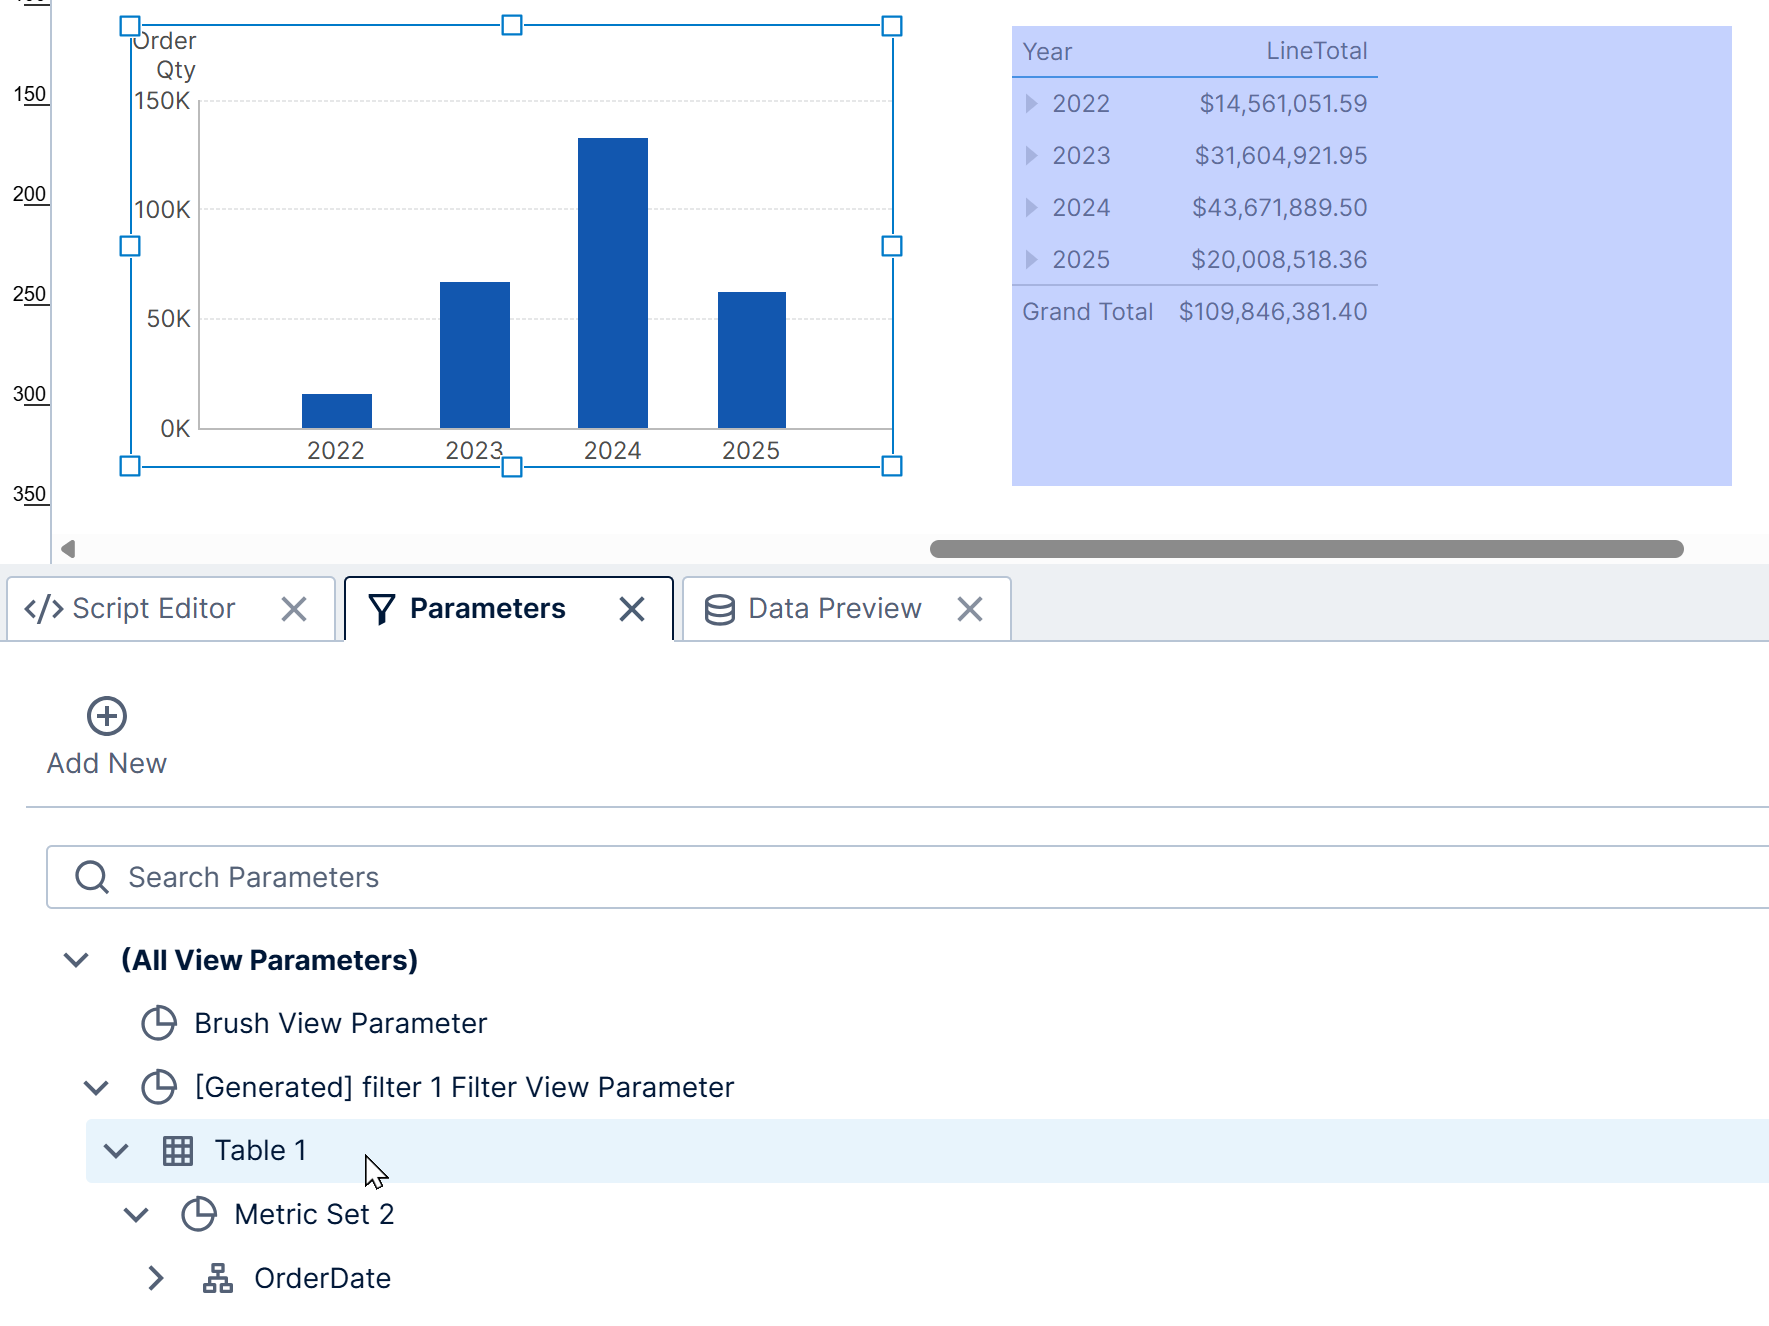This screenshot has height=1326, width=1769.
Task: Click the chart's top-right resize handle
Action: pyautogui.click(x=892, y=26)
